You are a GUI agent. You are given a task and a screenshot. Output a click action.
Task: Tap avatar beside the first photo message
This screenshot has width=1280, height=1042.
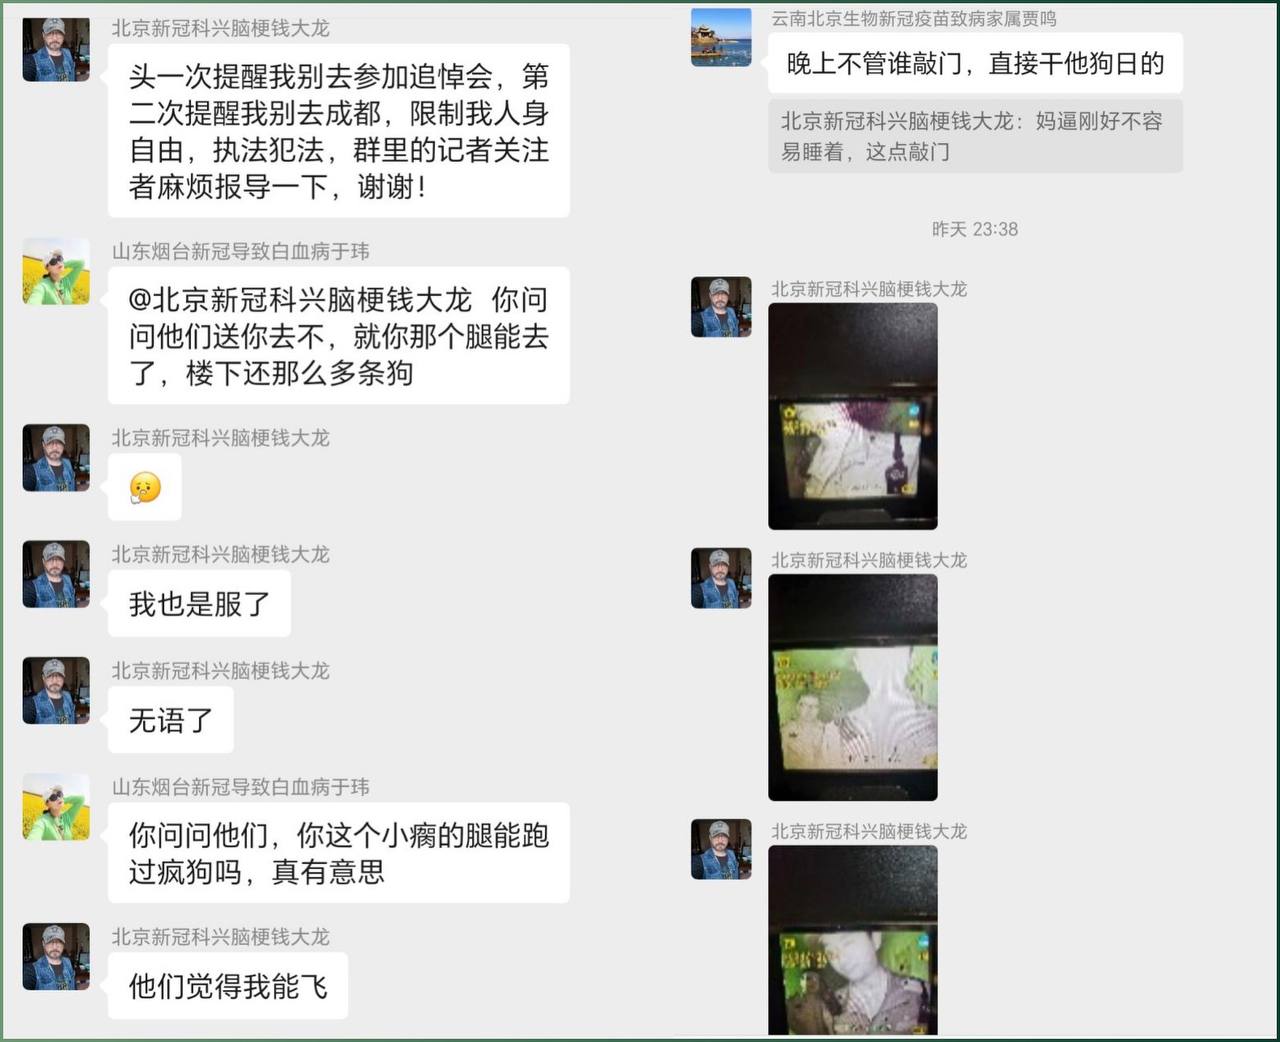(x=721, y=307)
